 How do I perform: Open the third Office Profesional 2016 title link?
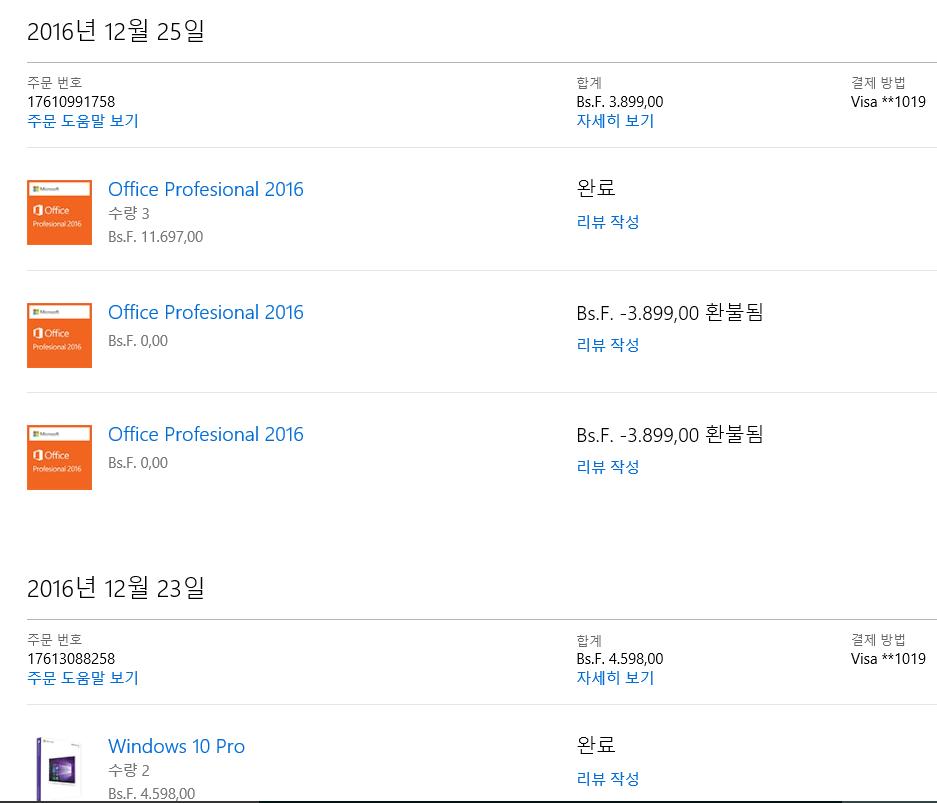tap(205, 434)
